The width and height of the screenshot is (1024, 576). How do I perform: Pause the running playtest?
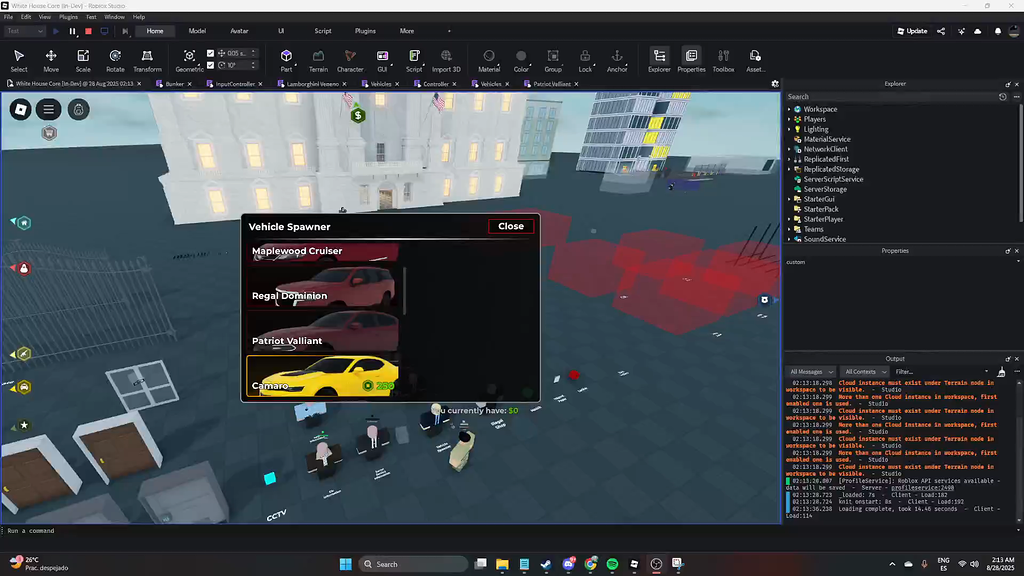(72, 31)
